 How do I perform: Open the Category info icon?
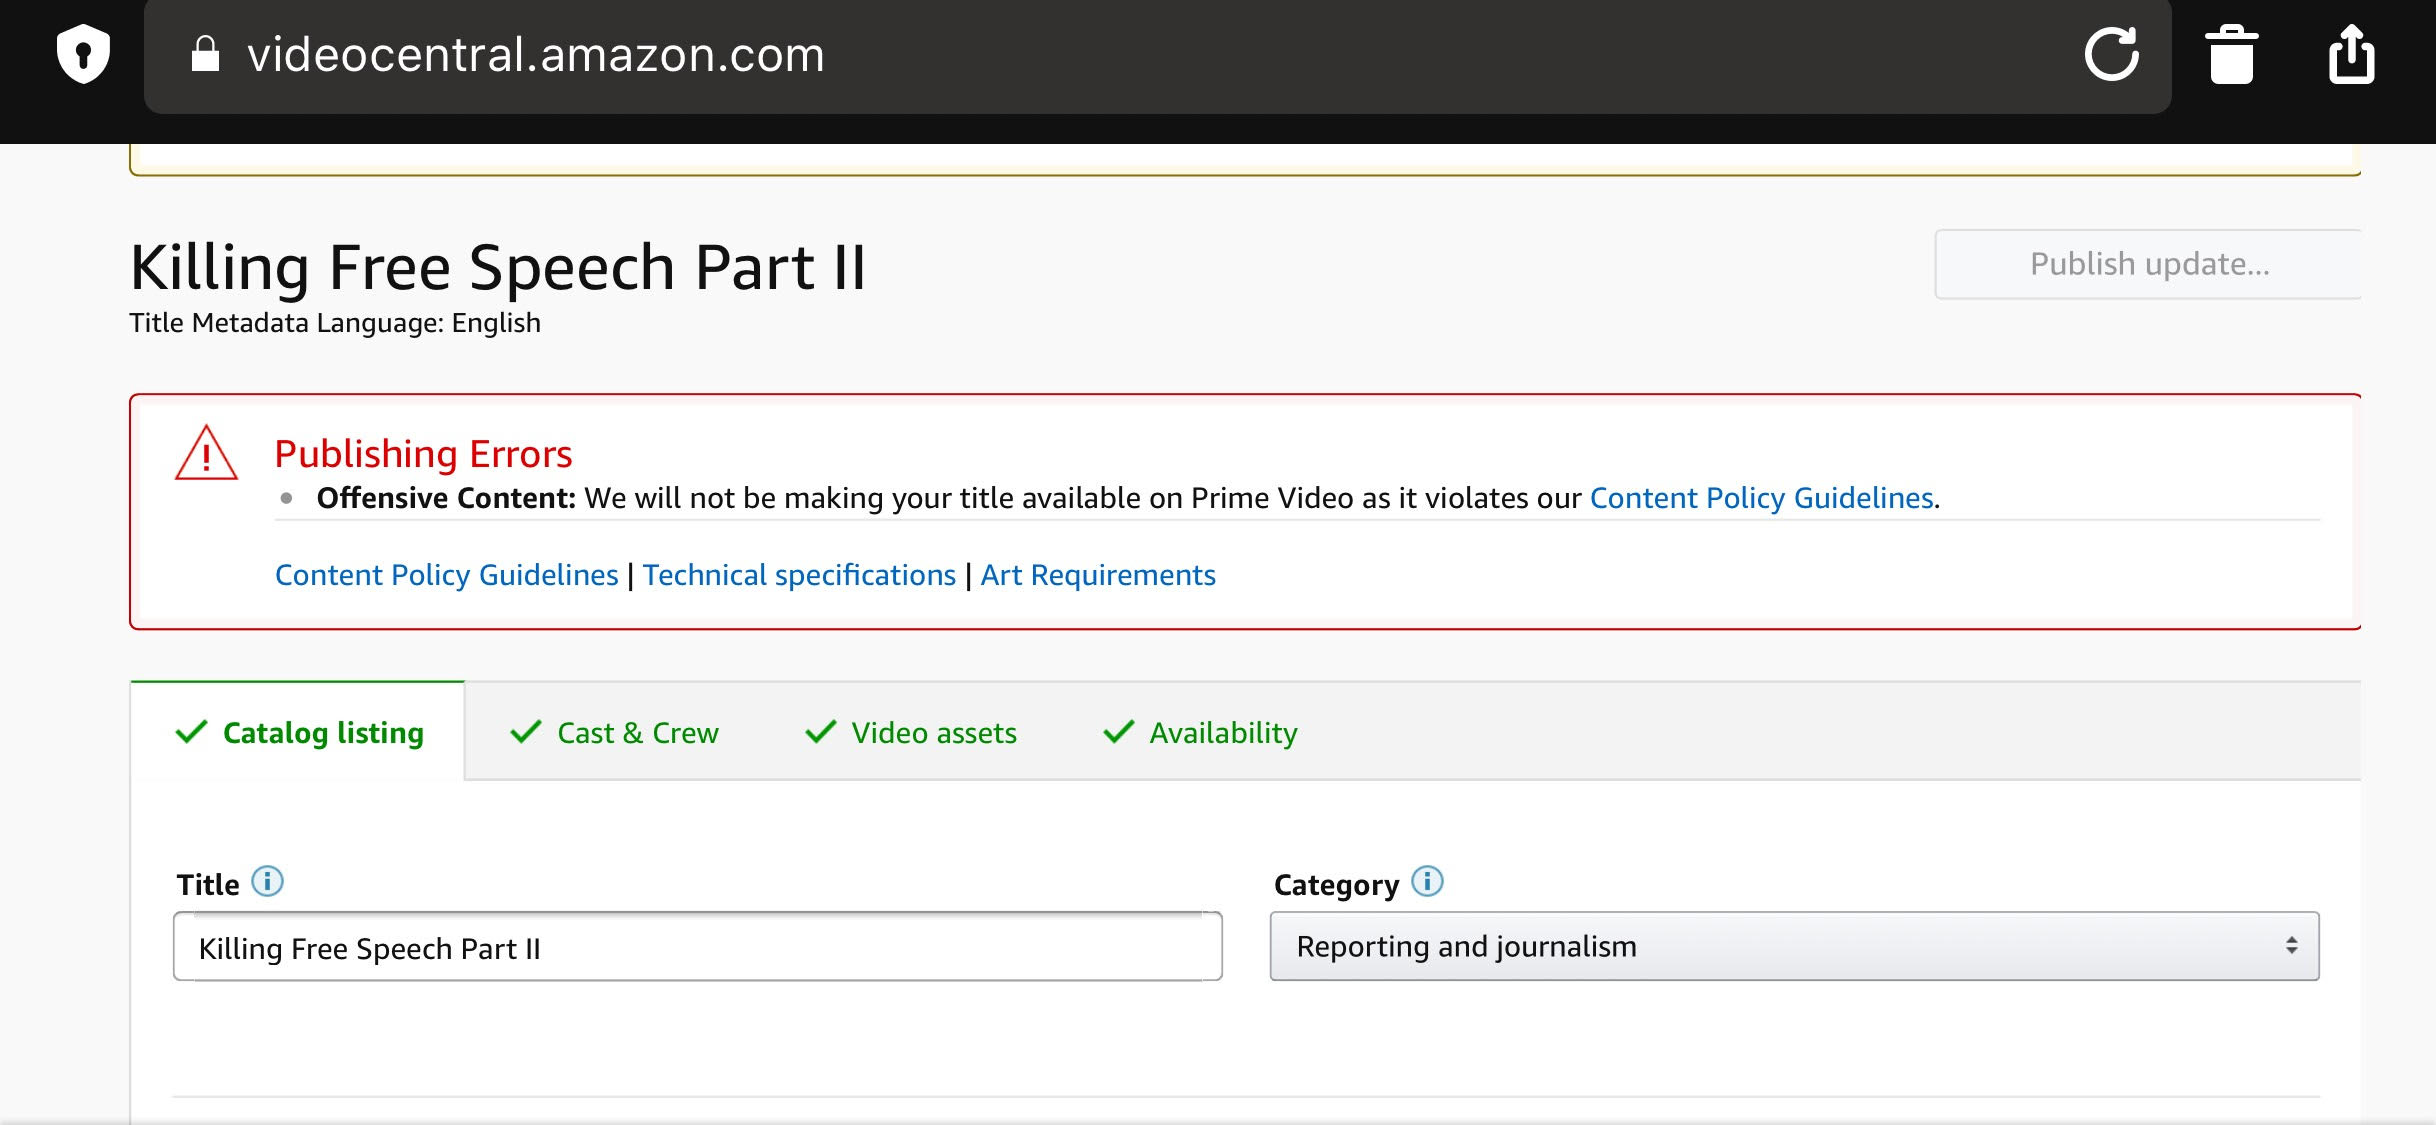point(1427,881)
